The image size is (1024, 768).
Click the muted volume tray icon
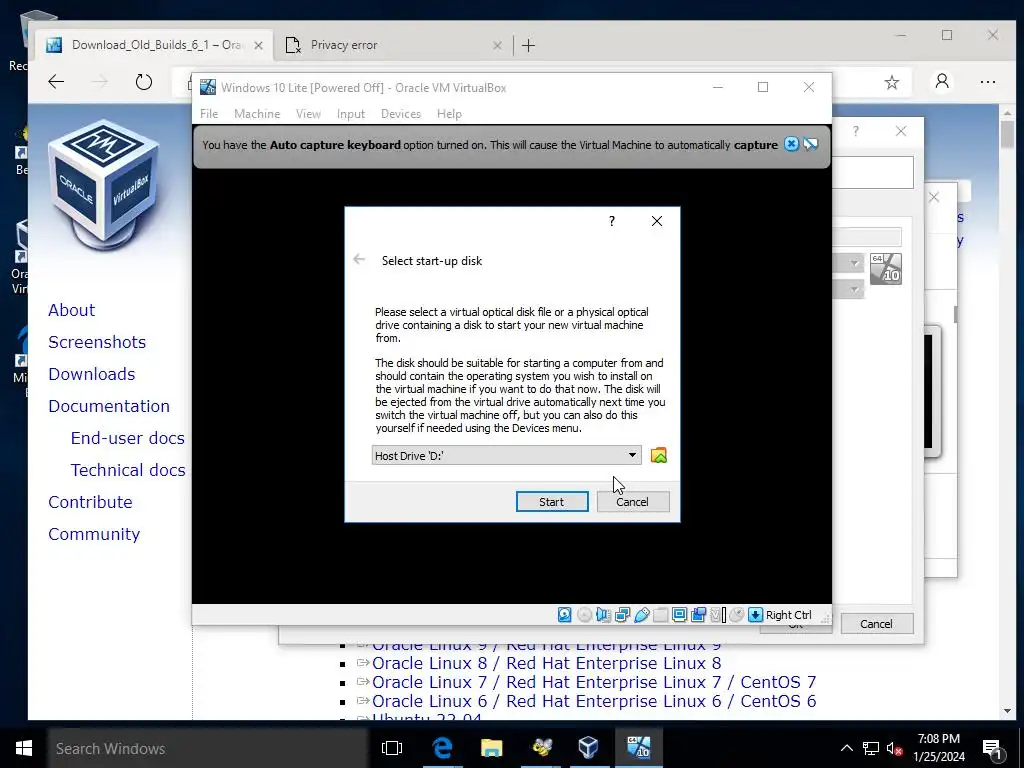[x=894, y=748]
